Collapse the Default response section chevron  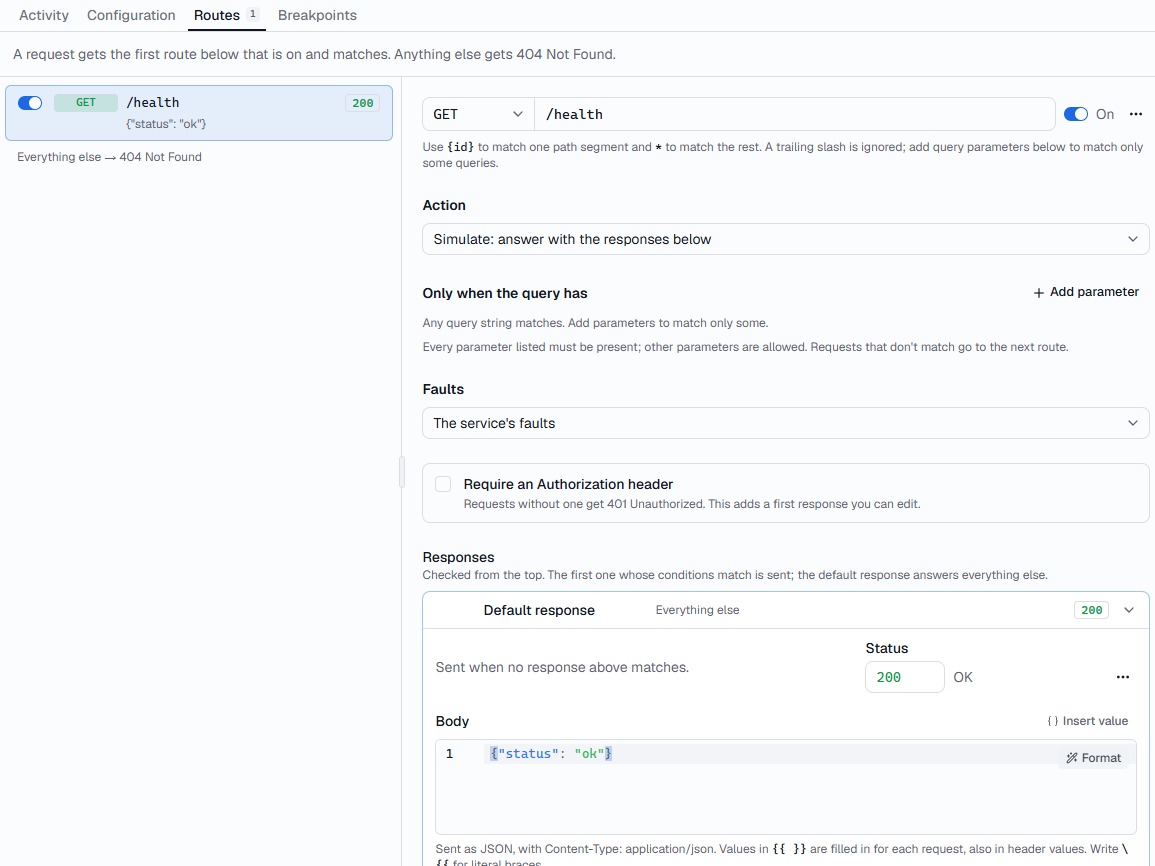(1128, 610)
